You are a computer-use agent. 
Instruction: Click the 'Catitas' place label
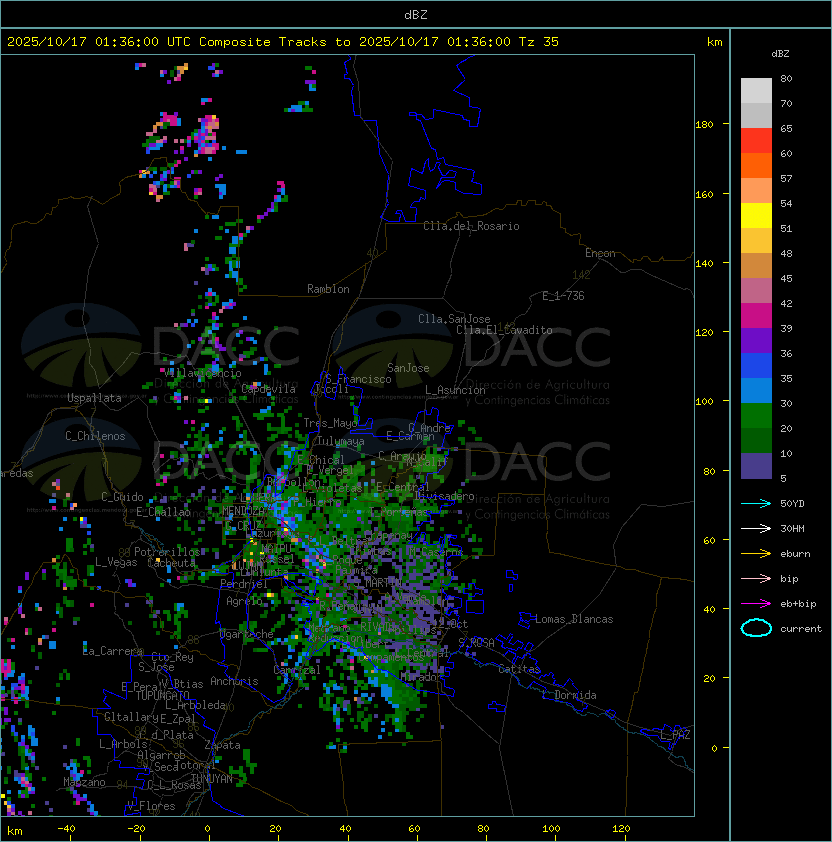(519, 669)
